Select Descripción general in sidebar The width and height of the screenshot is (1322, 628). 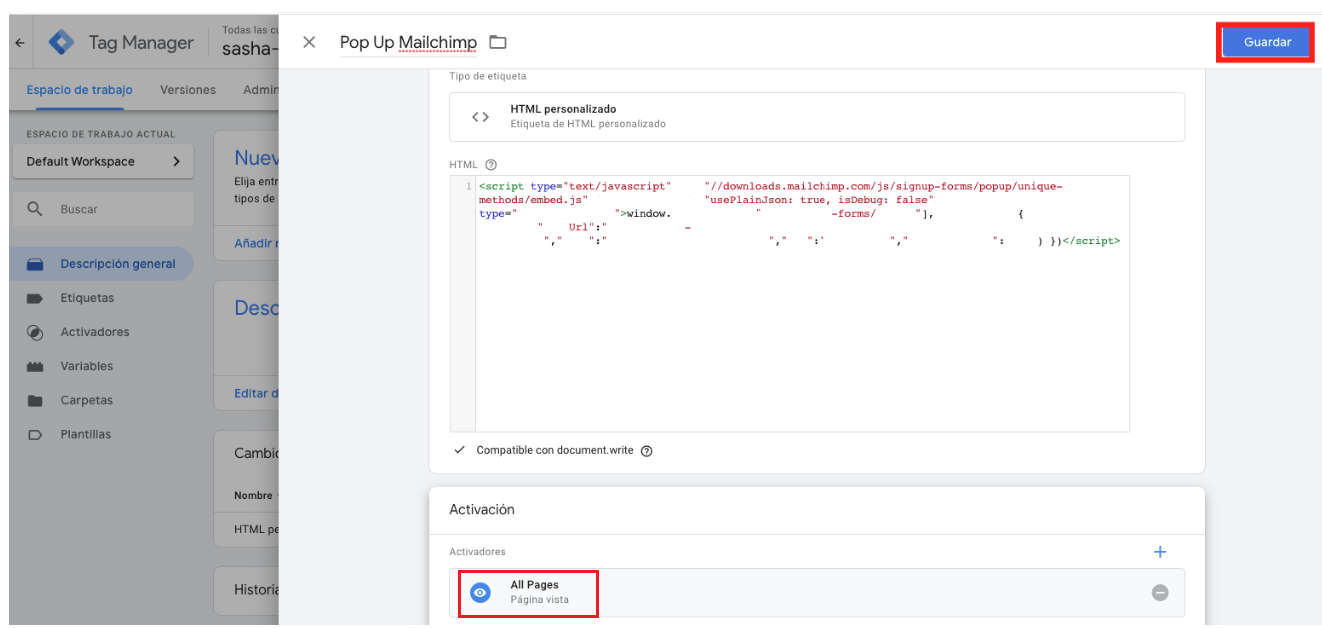click(x=101, y=264)
